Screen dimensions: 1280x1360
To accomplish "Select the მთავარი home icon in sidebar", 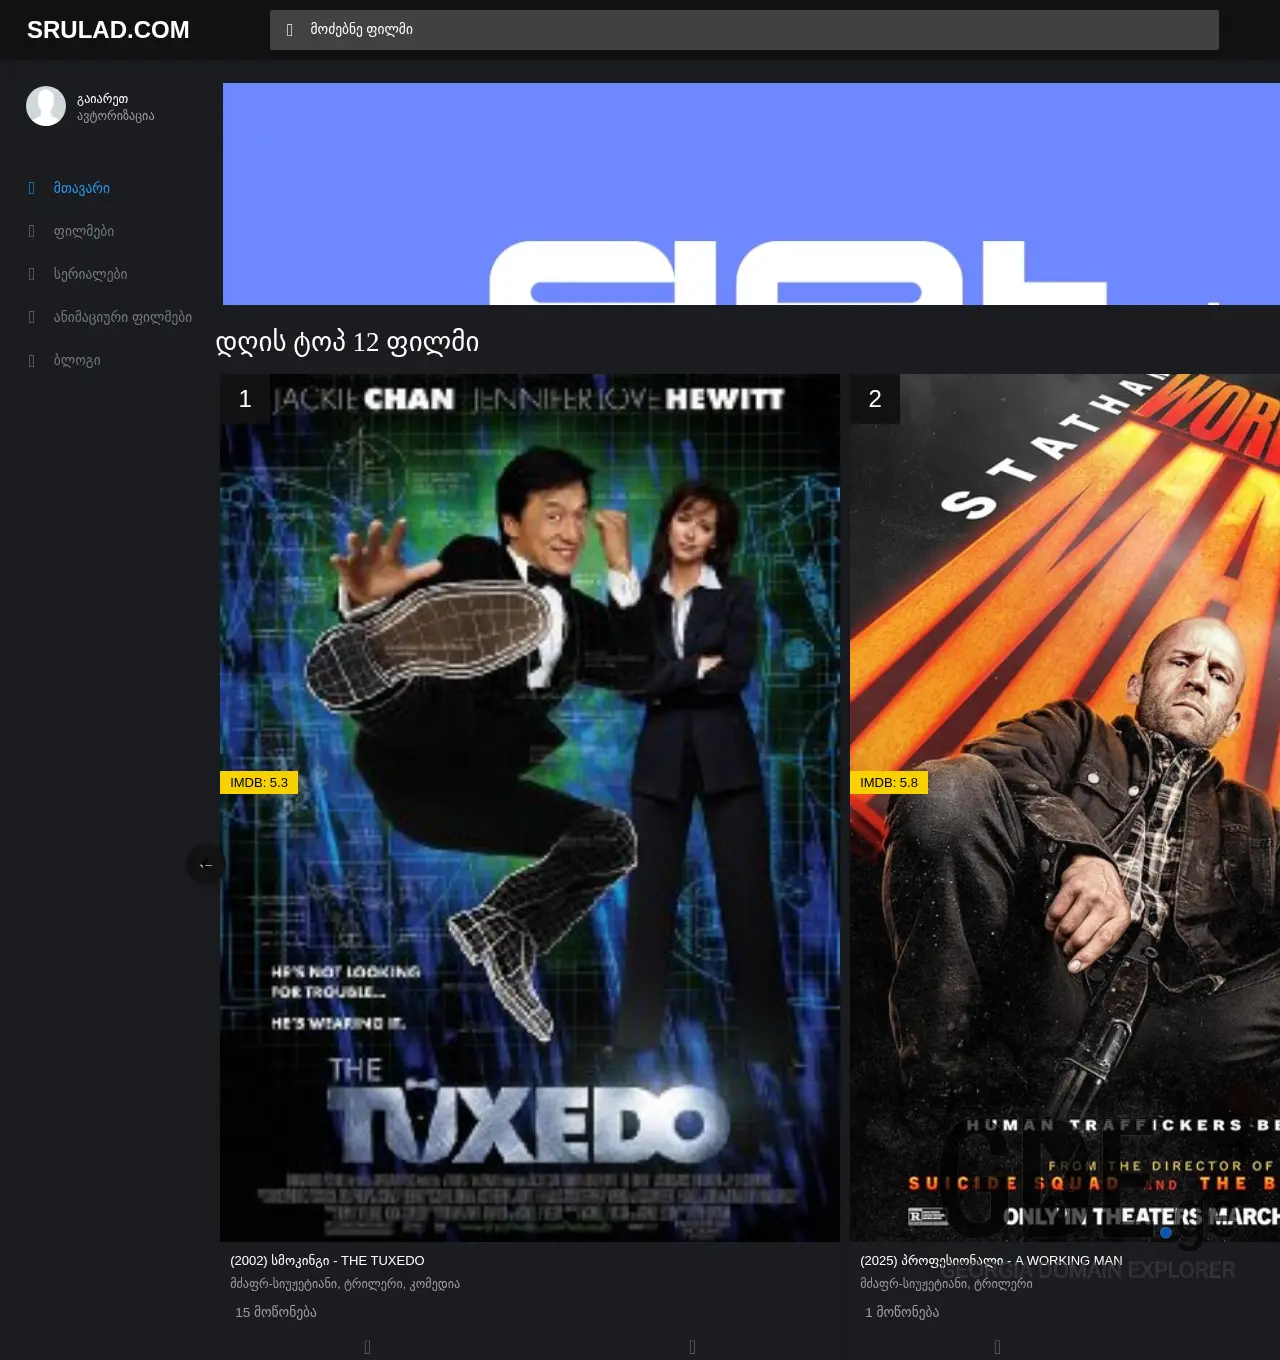I will [32, 188].
